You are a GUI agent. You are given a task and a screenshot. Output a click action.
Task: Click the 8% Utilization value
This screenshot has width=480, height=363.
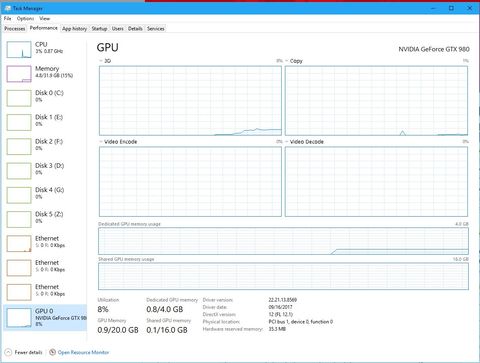tap(103, 309)
